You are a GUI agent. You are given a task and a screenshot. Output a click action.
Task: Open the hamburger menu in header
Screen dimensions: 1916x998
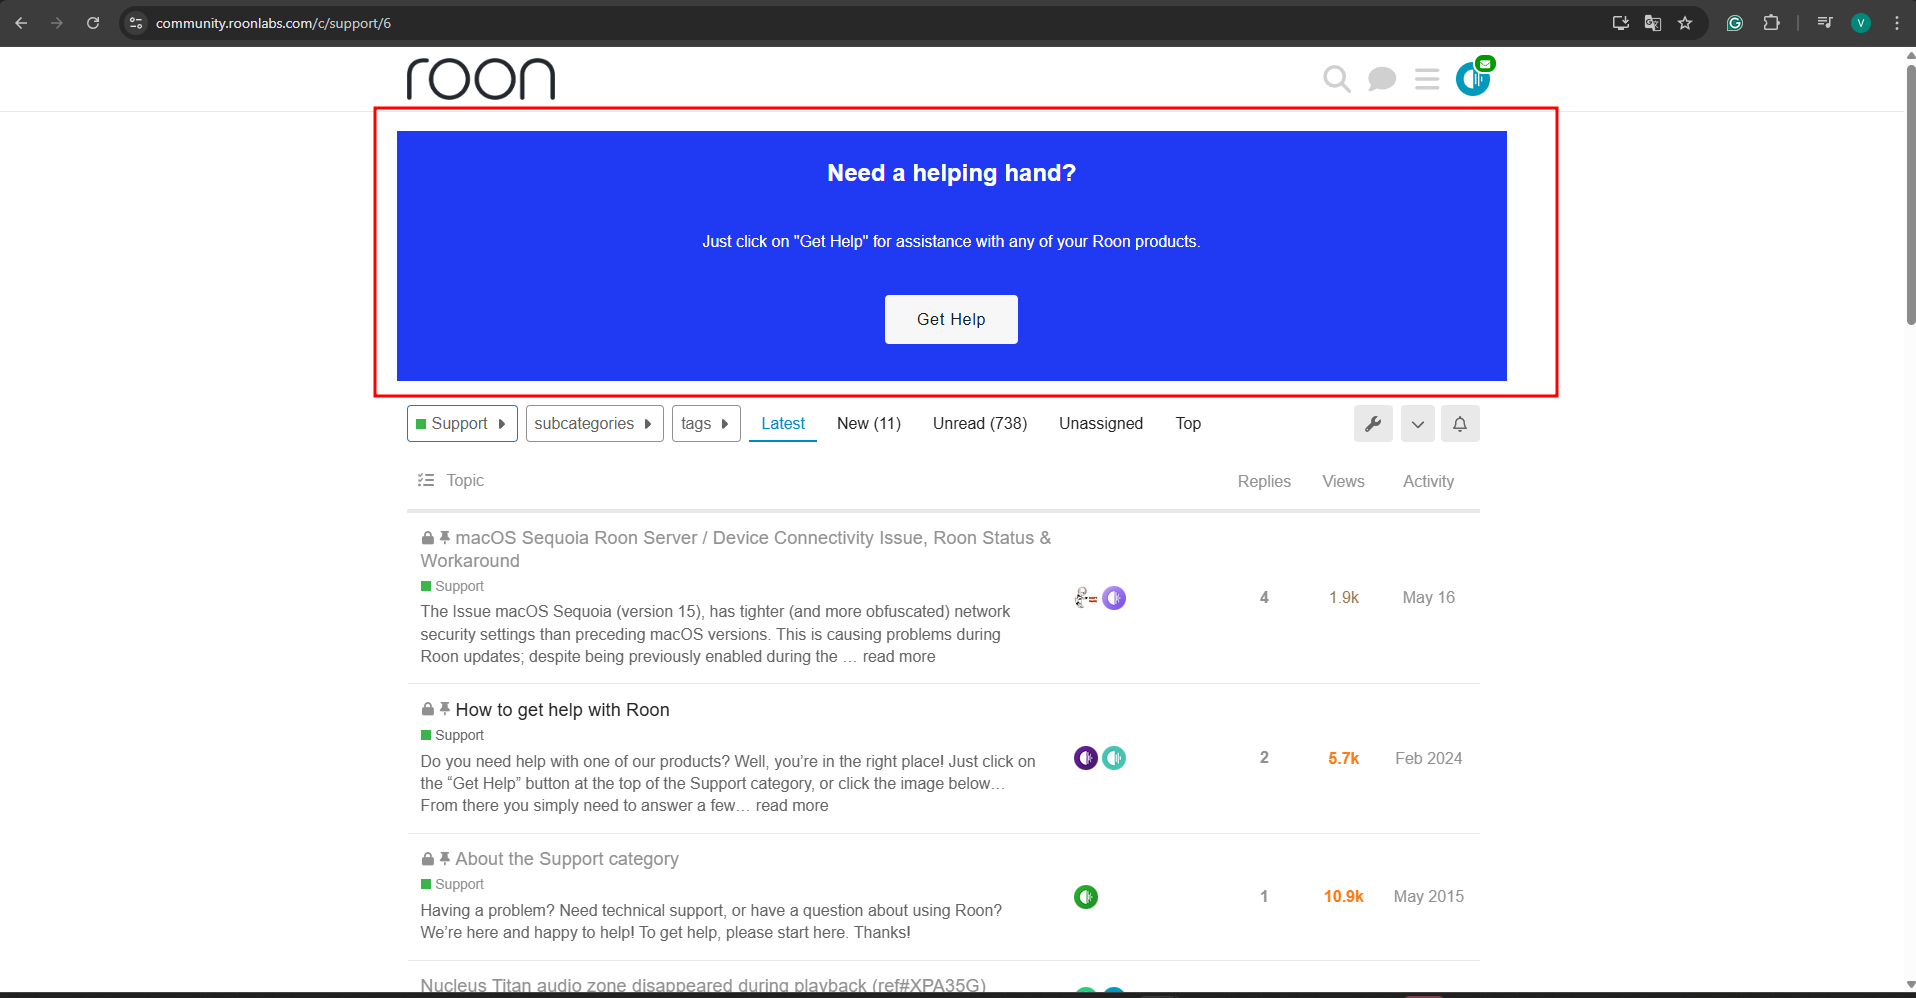click(x=1427, y=79)
